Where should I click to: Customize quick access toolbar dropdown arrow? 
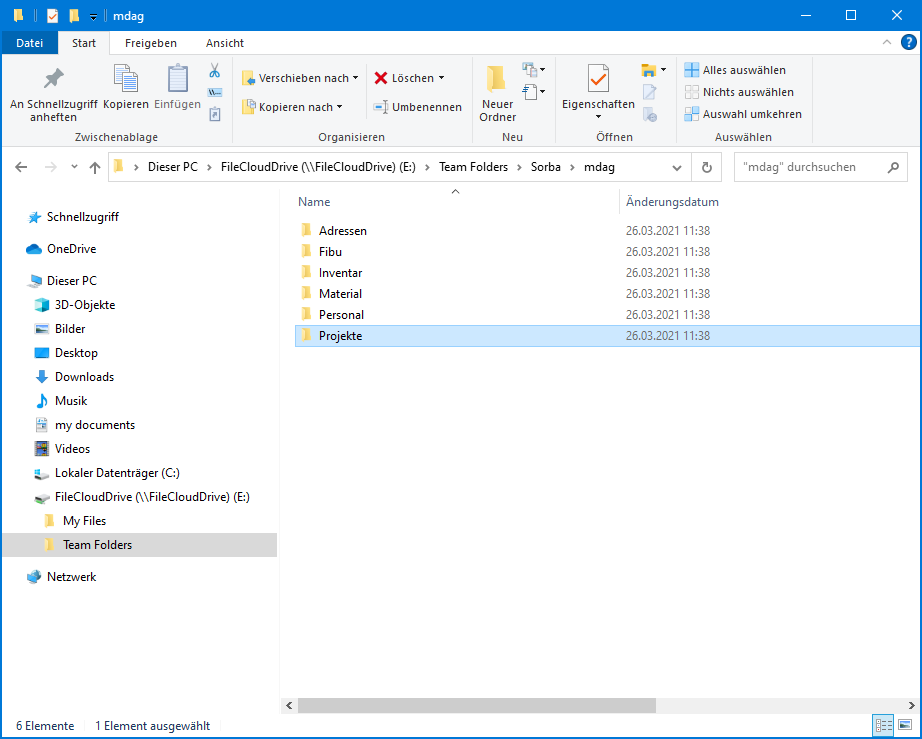pos(93,16)
